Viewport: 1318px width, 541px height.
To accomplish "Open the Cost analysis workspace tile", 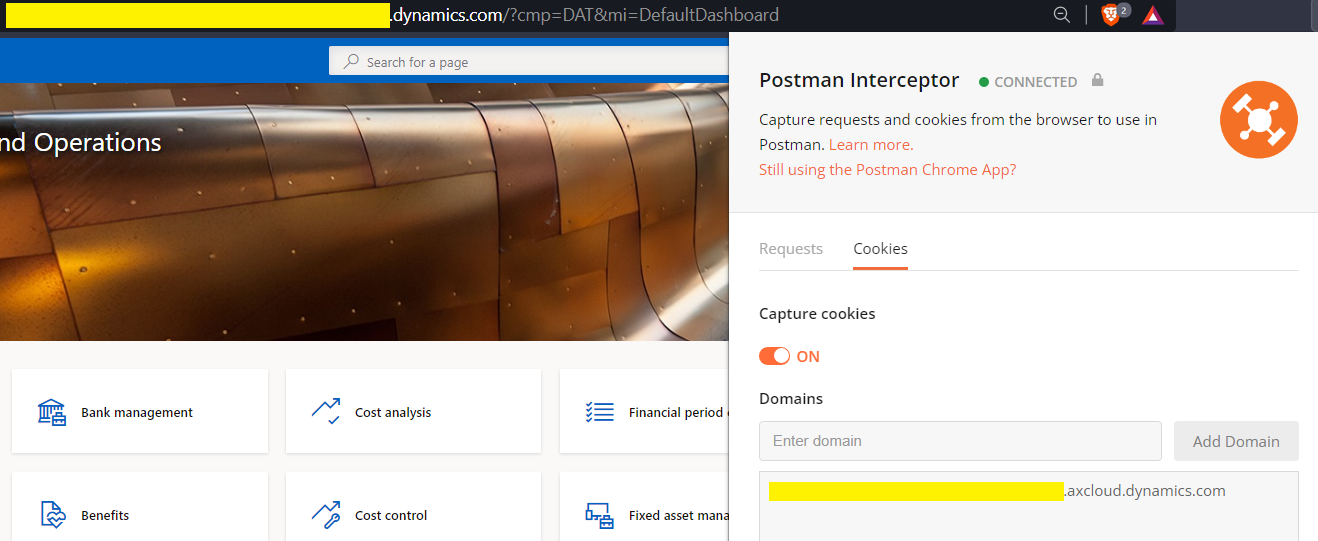I will point(413,411).
